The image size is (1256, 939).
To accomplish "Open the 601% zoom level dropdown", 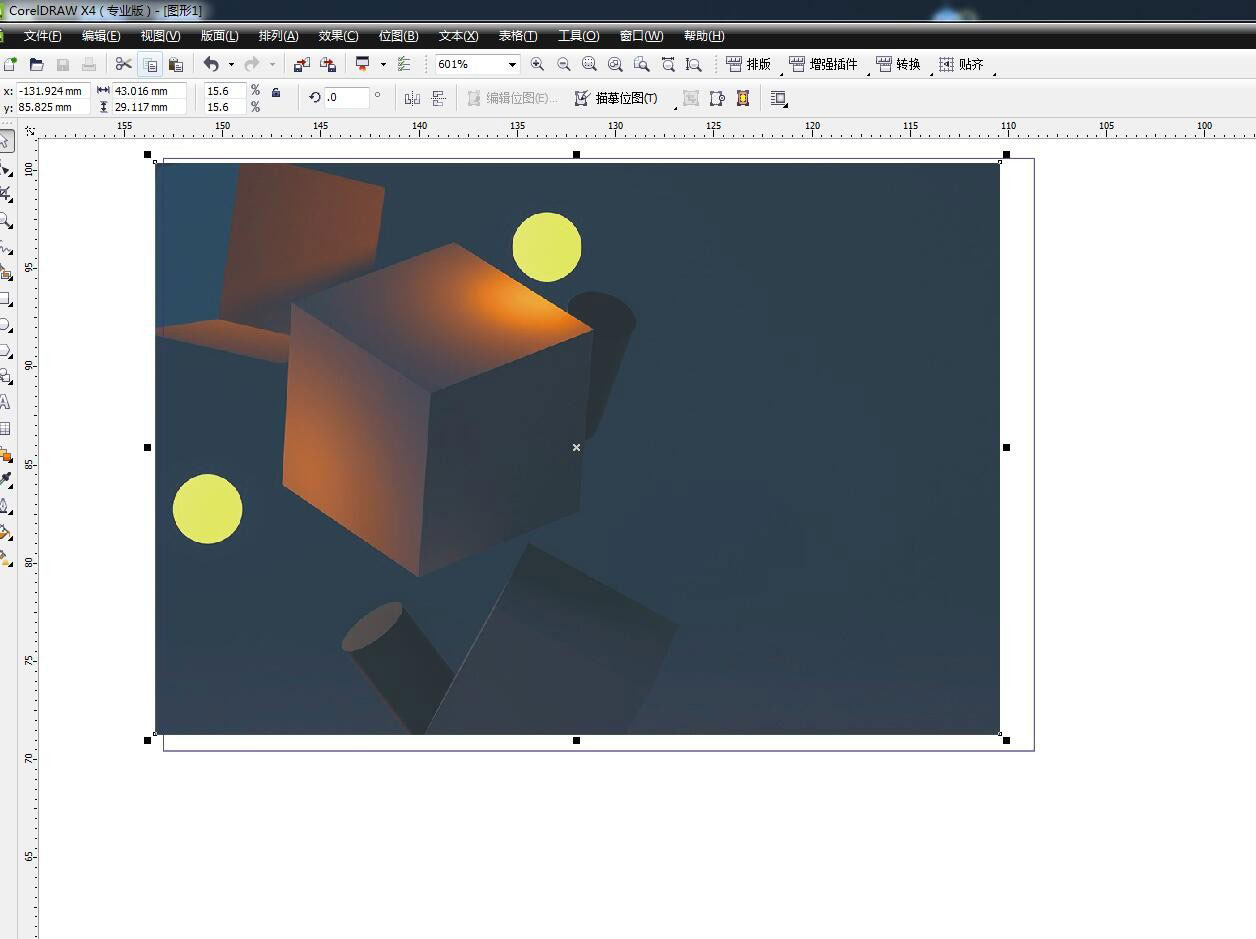I will [512, 65].
